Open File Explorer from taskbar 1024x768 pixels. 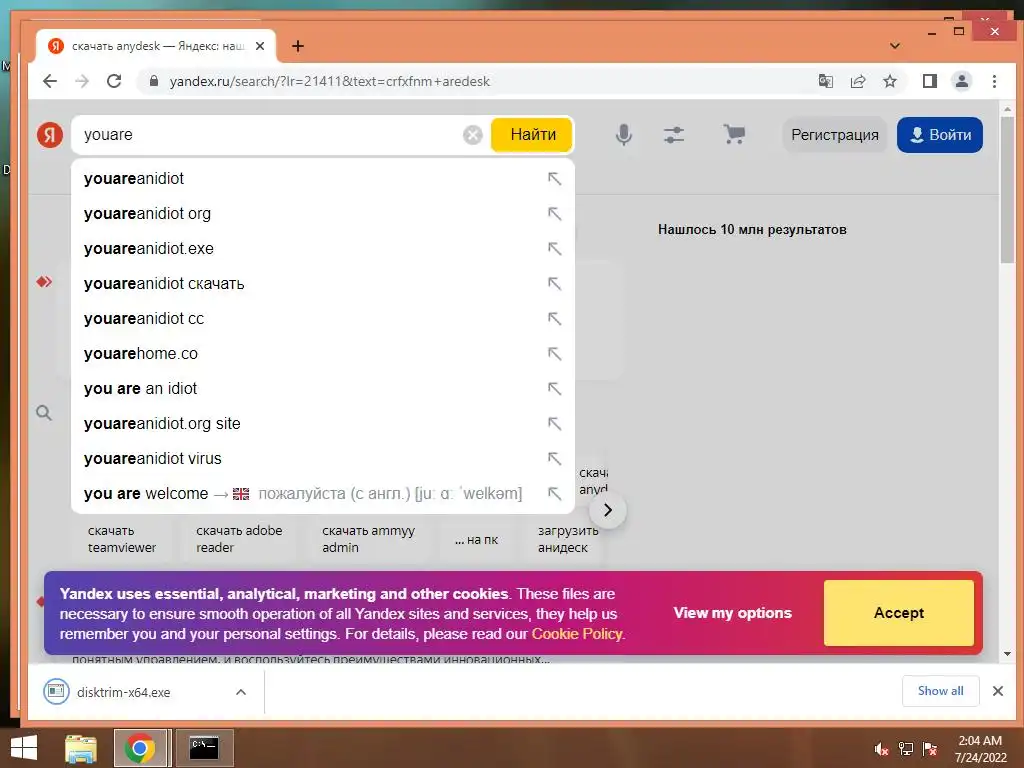pos(81,748)
